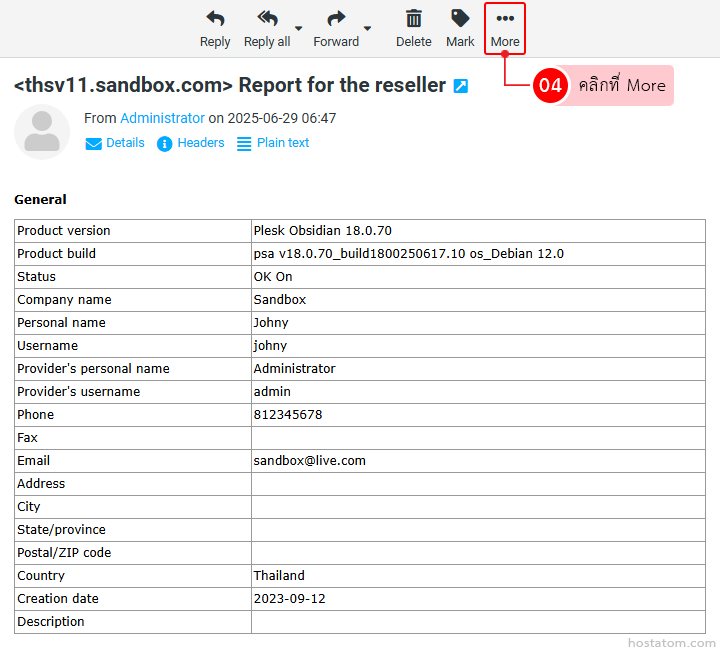Click the Mark tag icon
The width and height of the screenshot is (720, 651).
(460, 19)
